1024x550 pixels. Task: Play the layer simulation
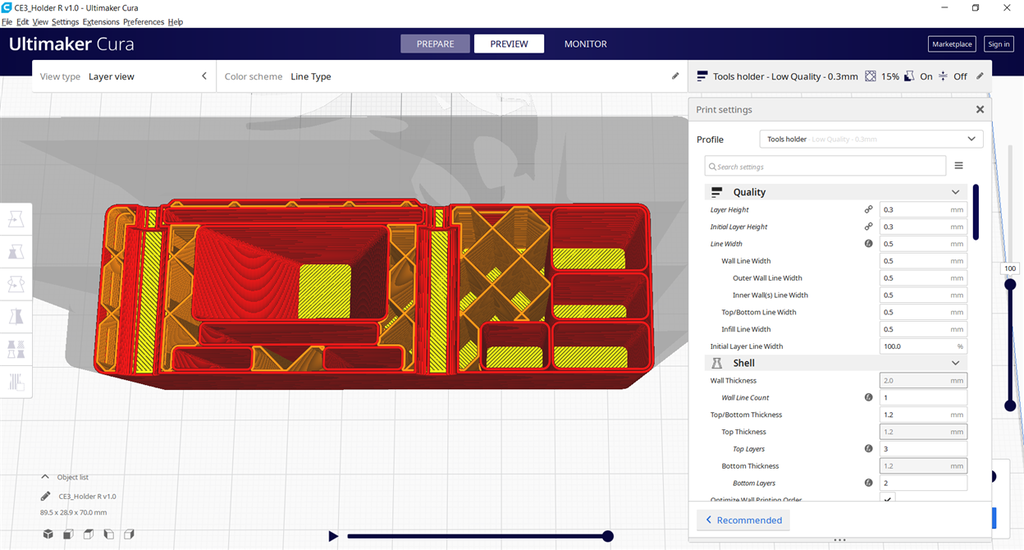click(x=333, y=537)
